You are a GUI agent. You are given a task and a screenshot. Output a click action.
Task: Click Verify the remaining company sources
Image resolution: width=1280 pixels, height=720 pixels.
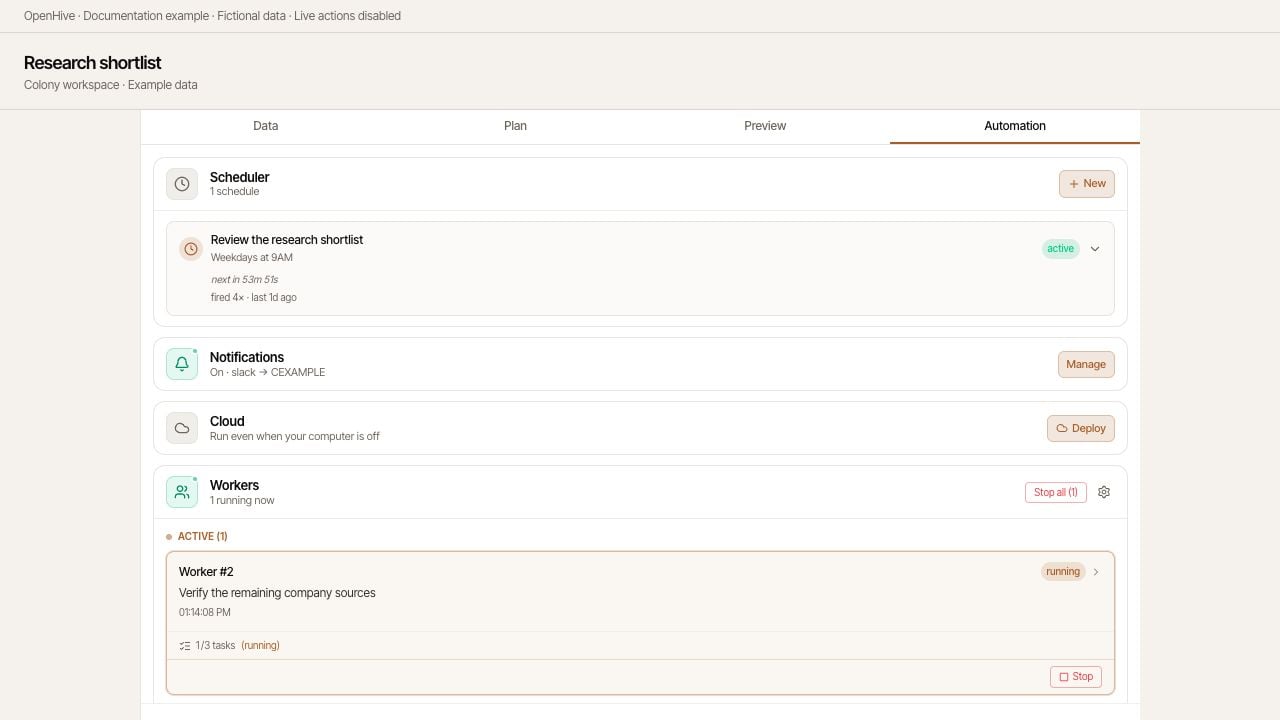pos(277,593)
